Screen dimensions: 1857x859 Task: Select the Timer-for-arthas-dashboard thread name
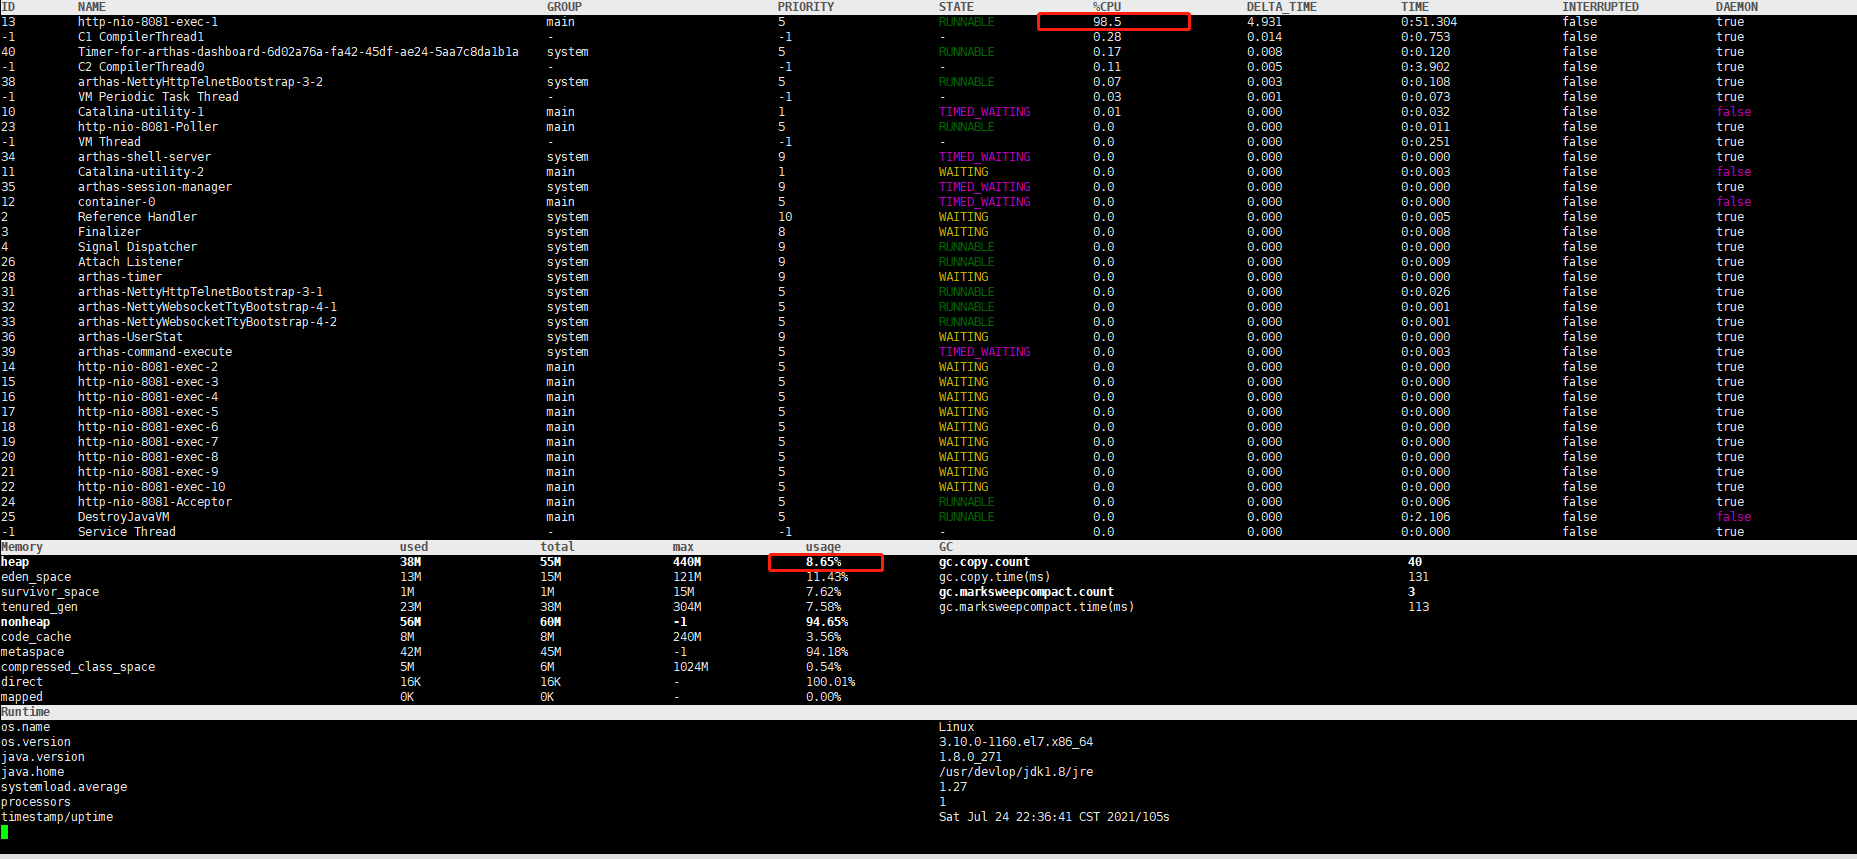click(x=298, y=52)
